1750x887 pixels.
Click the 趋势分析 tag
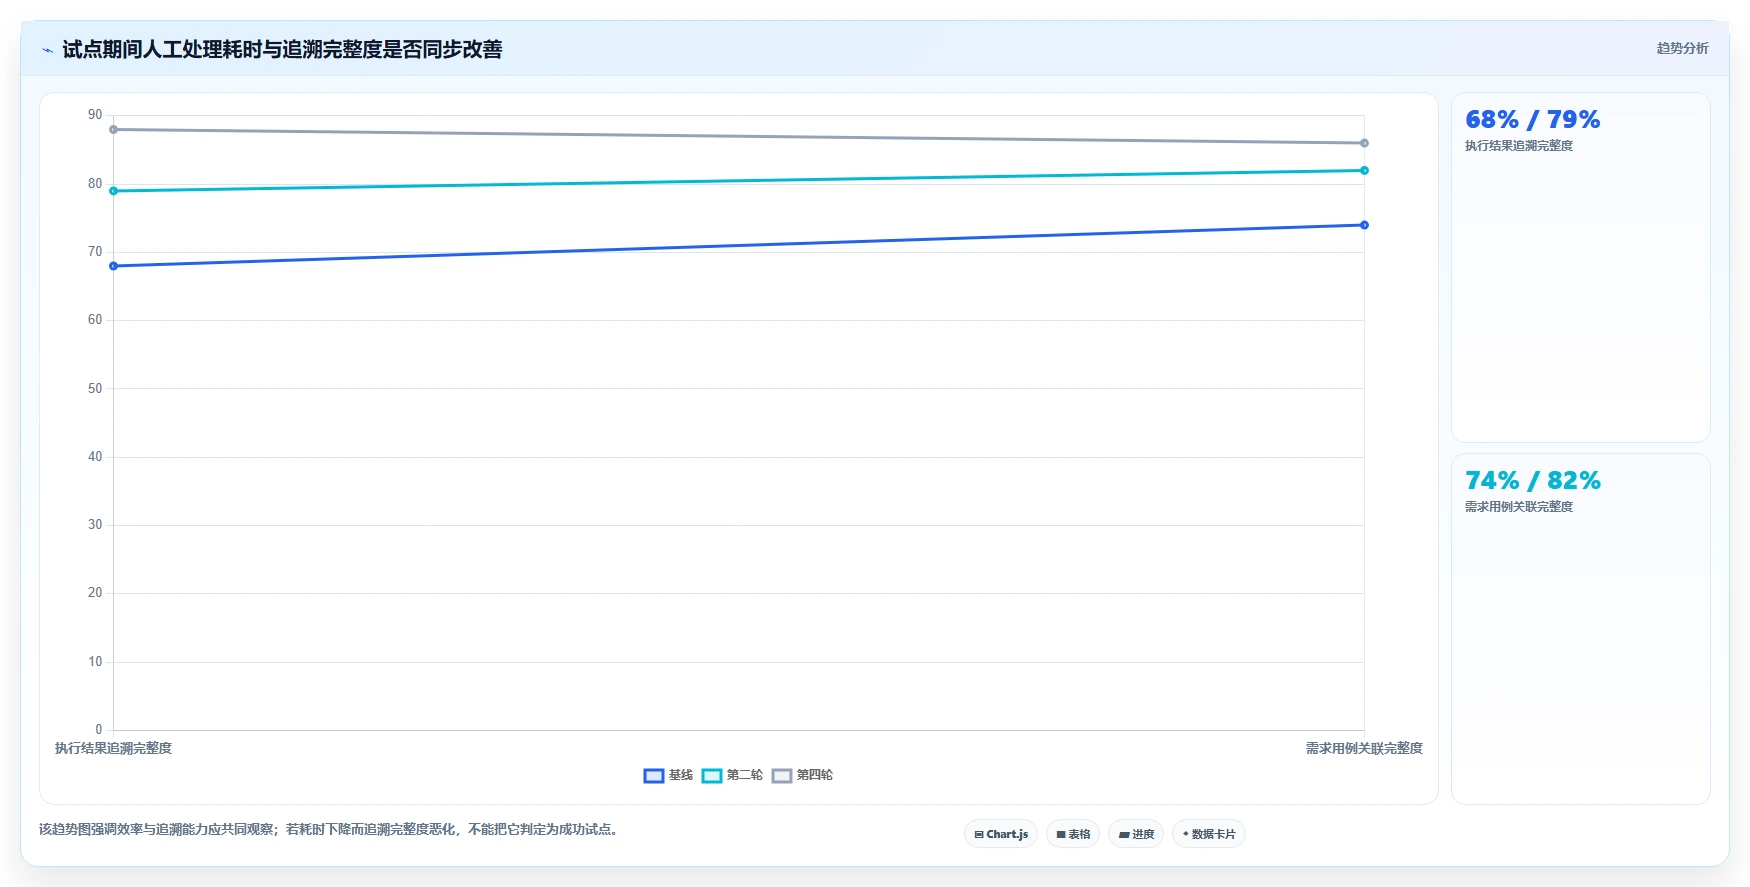click(1682, 48)
